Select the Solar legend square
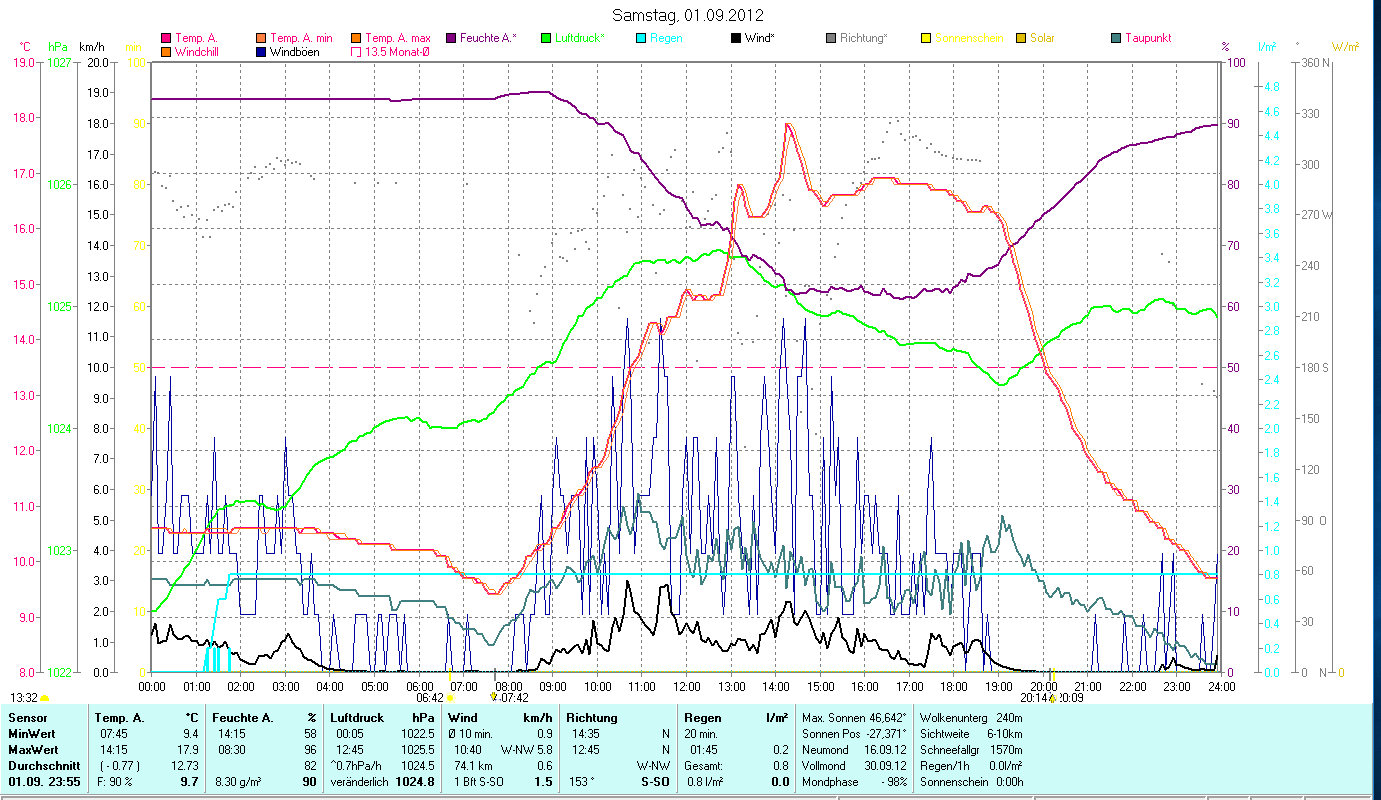This screenshot has width=1381, height=800. click(x=1021, y=38)
